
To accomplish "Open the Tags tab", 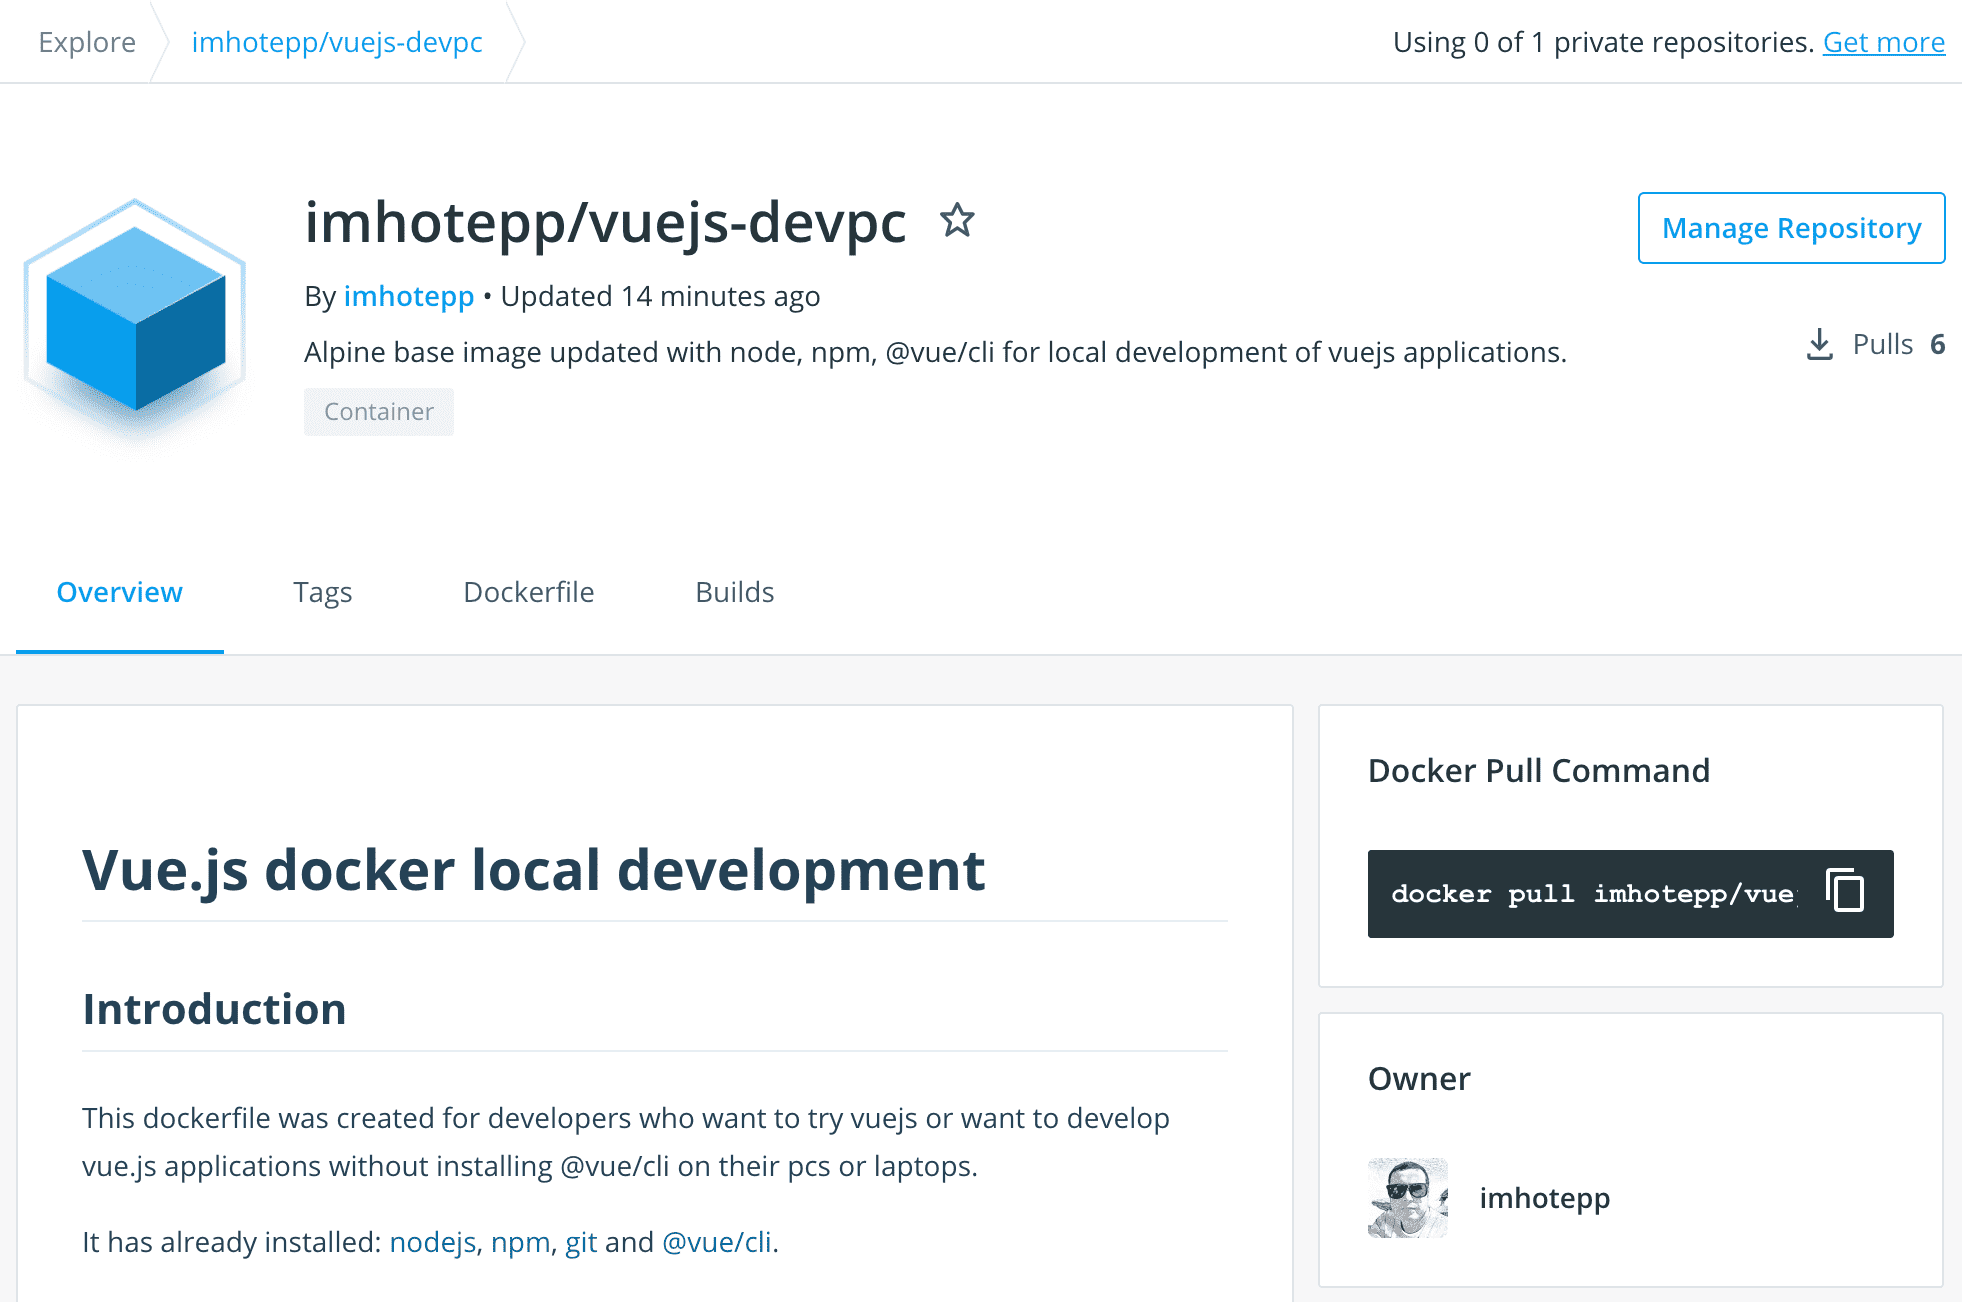I will [322, 593].
